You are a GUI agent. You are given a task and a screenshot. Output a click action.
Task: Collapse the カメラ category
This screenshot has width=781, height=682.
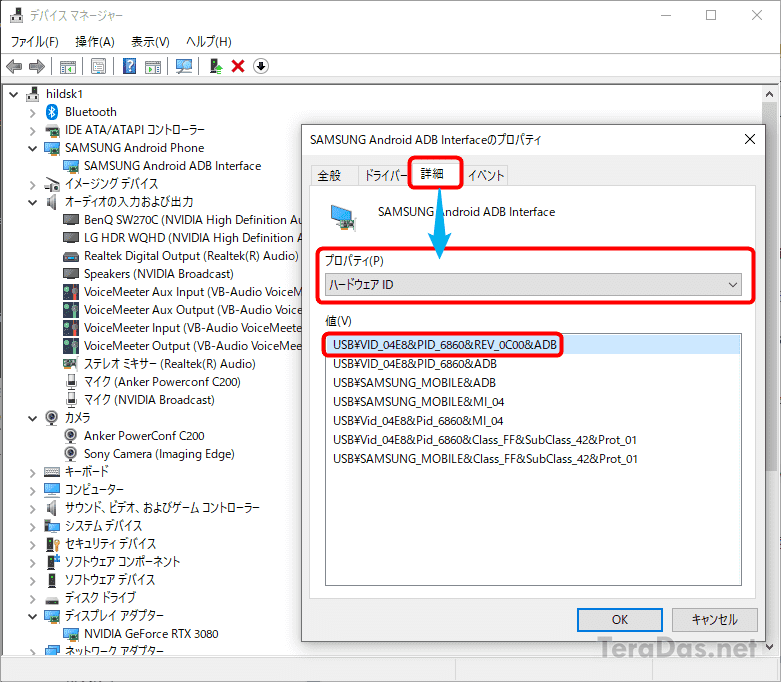tap(33, 418)
